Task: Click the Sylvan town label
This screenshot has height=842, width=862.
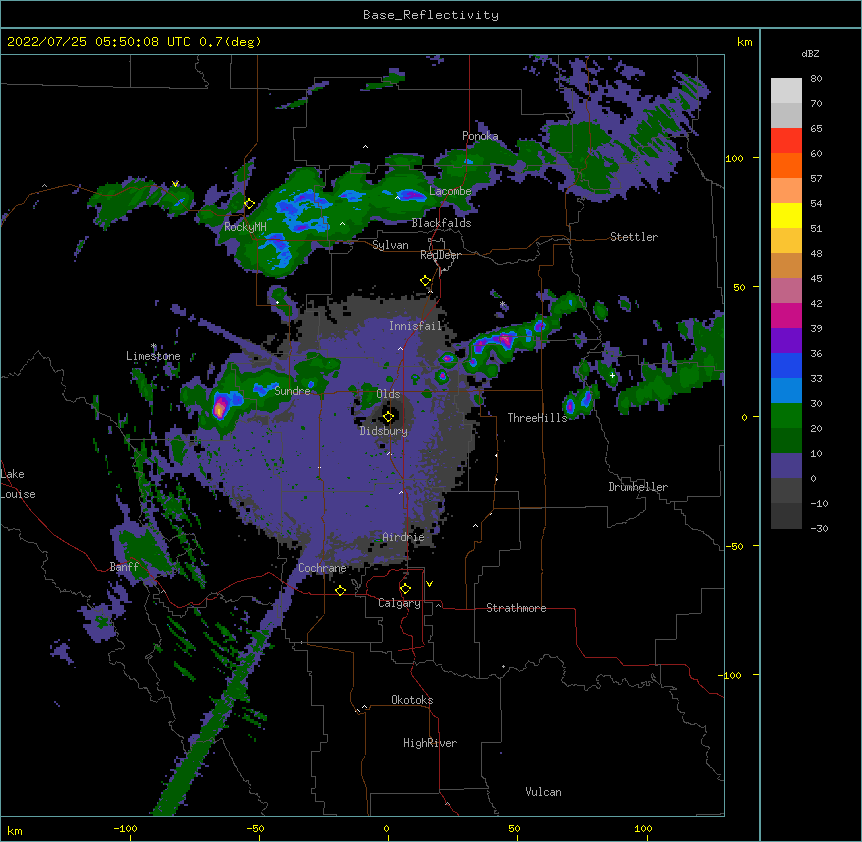Action: click(390, 245)
